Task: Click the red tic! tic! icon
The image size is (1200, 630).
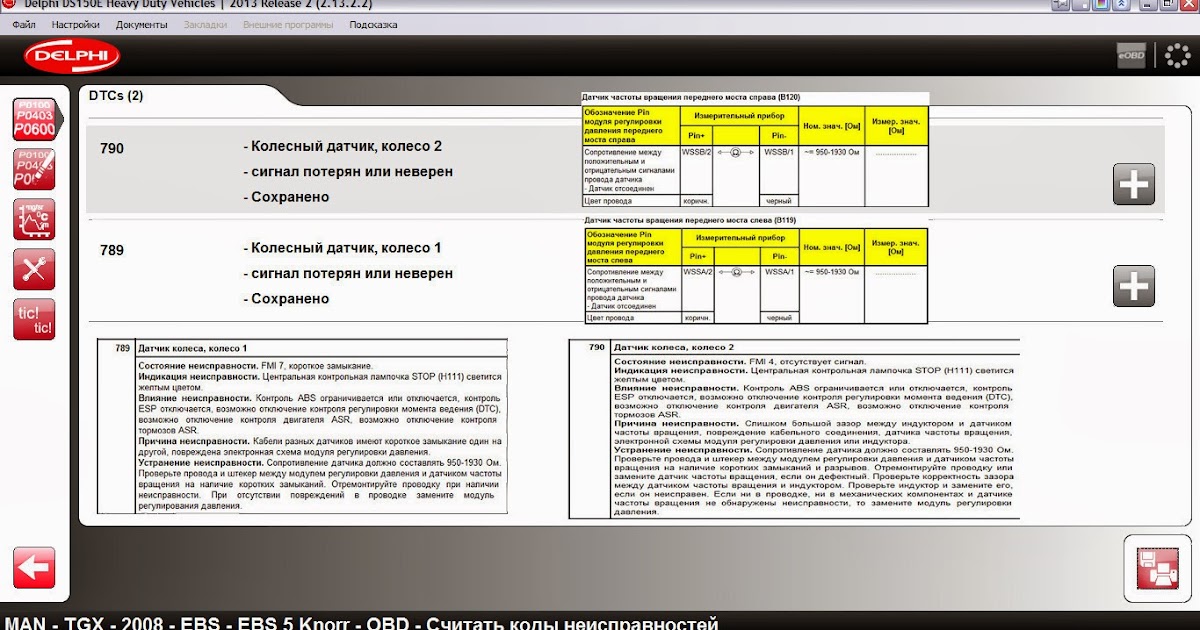Action: [34, 319]
